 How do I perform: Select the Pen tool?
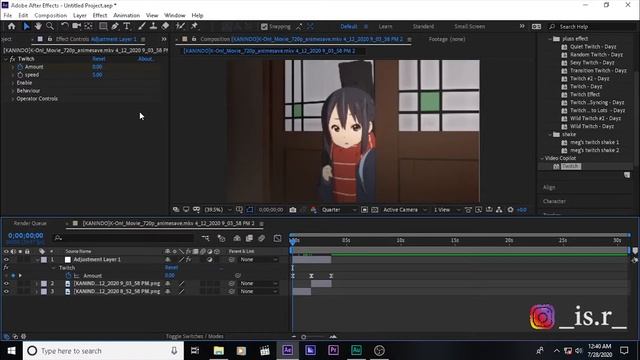click(x=115, y=27)
